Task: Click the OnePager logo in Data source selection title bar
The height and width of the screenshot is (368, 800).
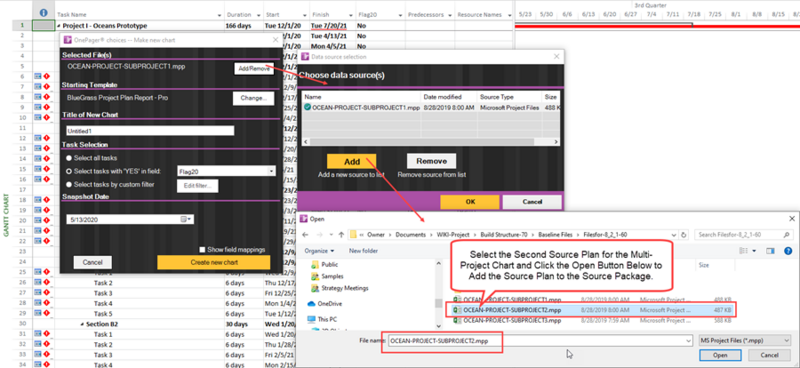Action: click(305, 57)
